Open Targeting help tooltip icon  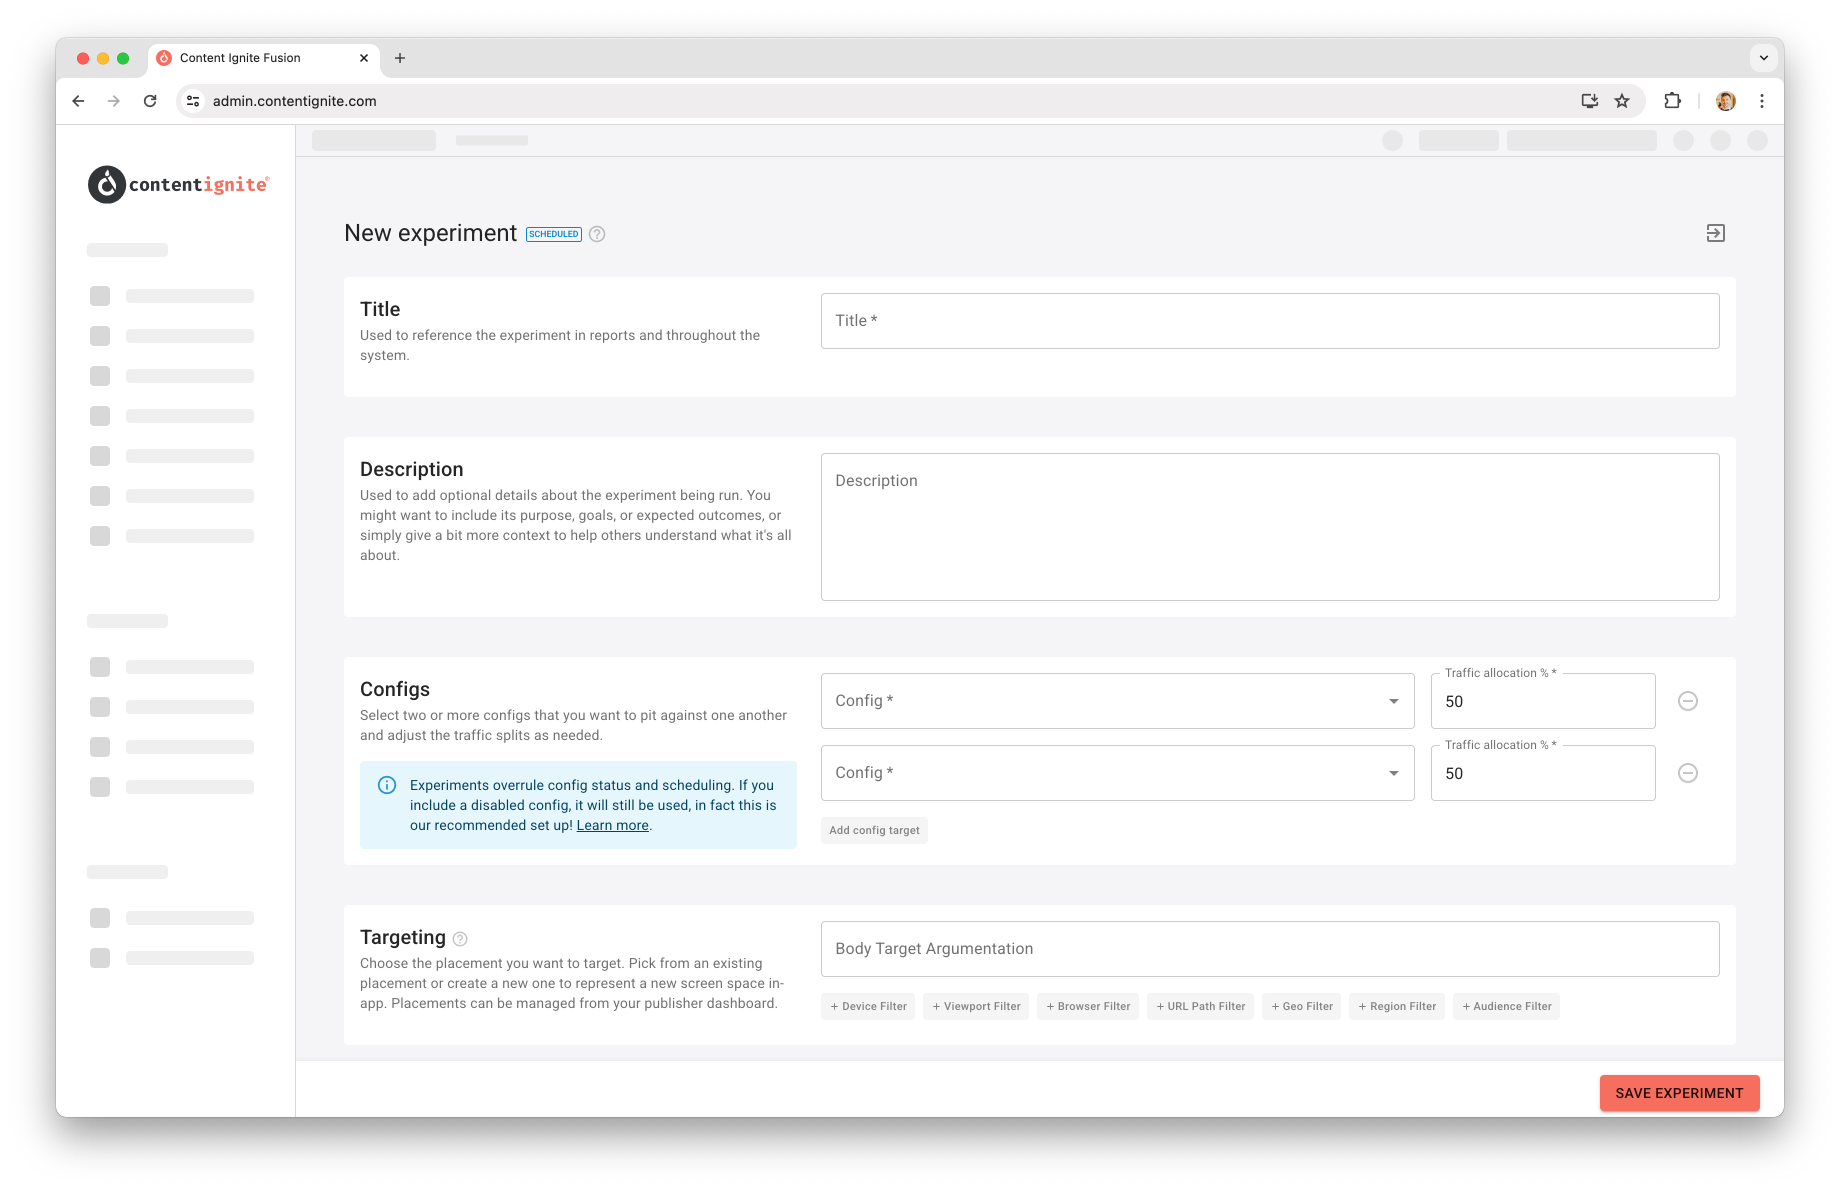[x=460, y=939]
